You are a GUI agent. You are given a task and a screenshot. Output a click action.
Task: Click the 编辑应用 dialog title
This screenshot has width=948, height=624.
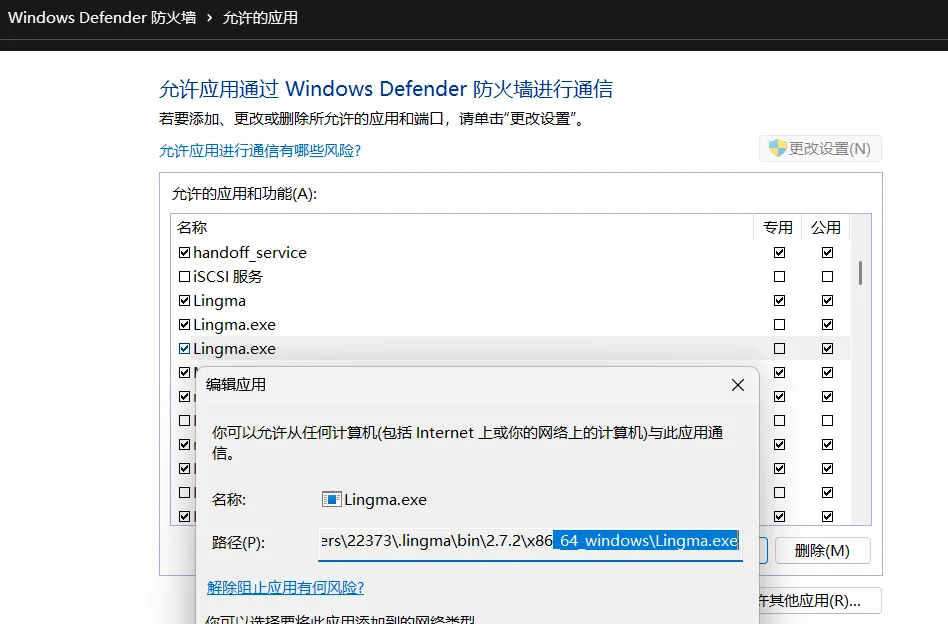click(x=236, y=385)
